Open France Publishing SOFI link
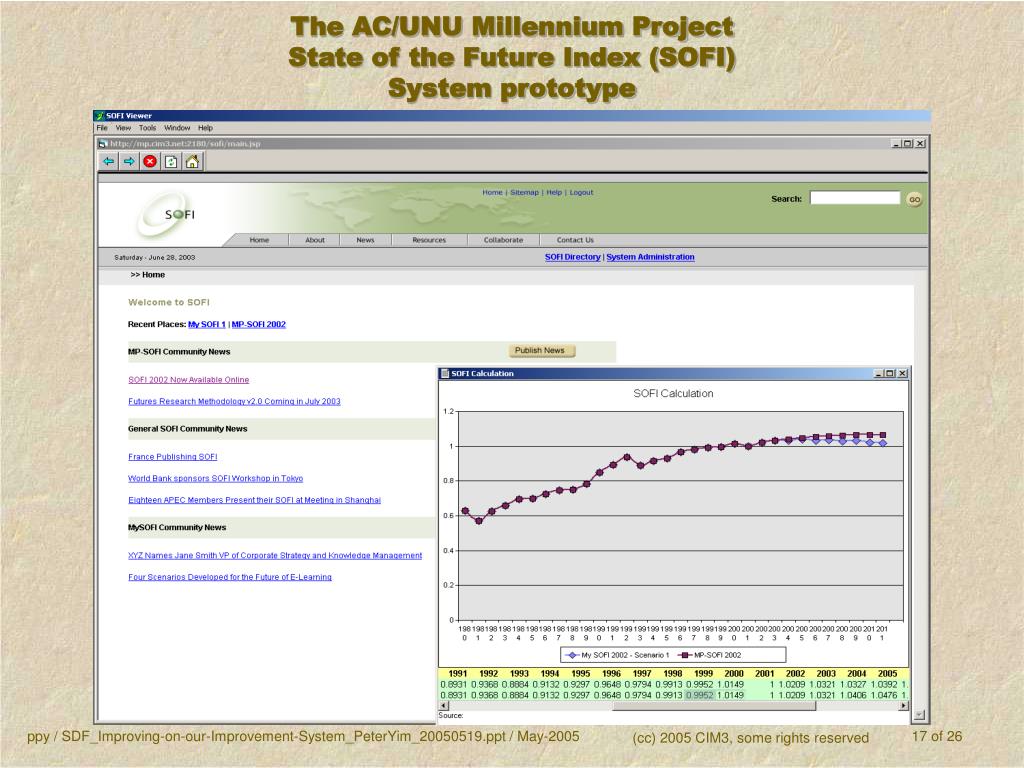The image size is (1024, 768). point(172,457)
